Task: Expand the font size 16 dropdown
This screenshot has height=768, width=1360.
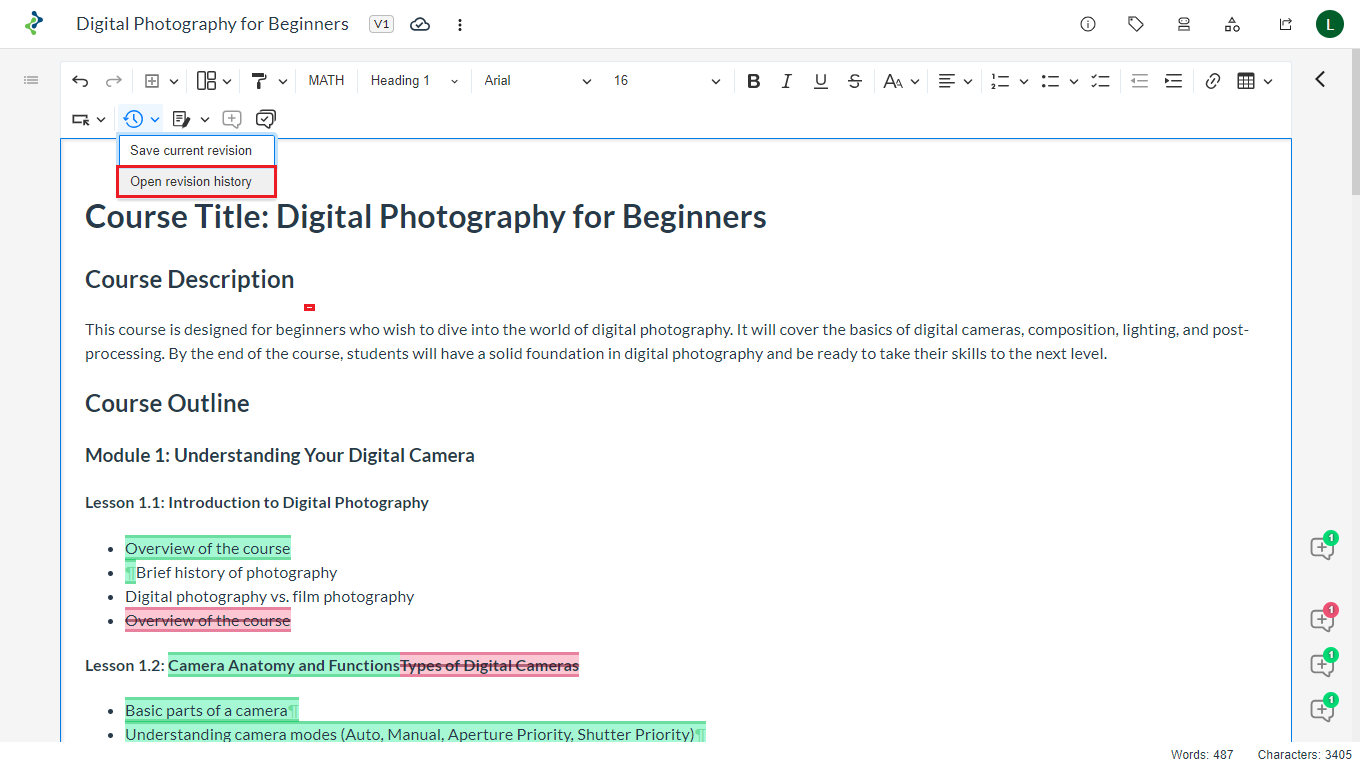Action: click(x=666, y=81)
